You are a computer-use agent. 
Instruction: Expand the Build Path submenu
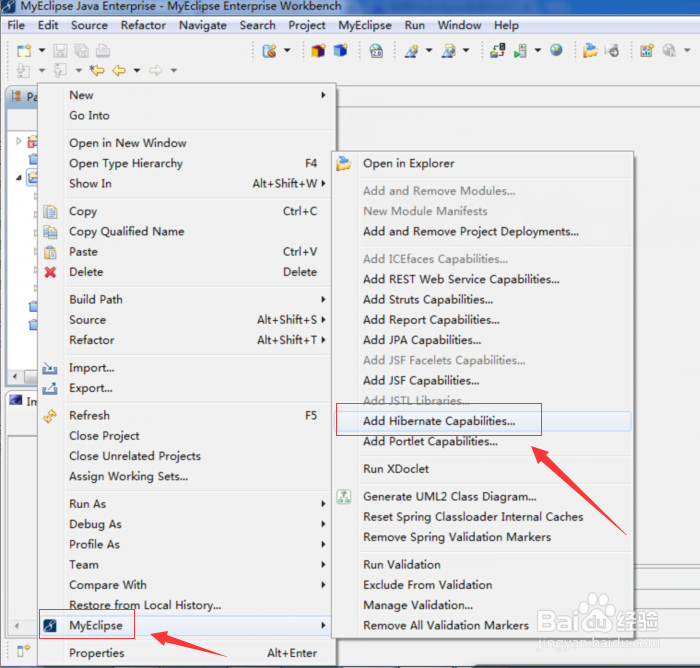[198, 300]
